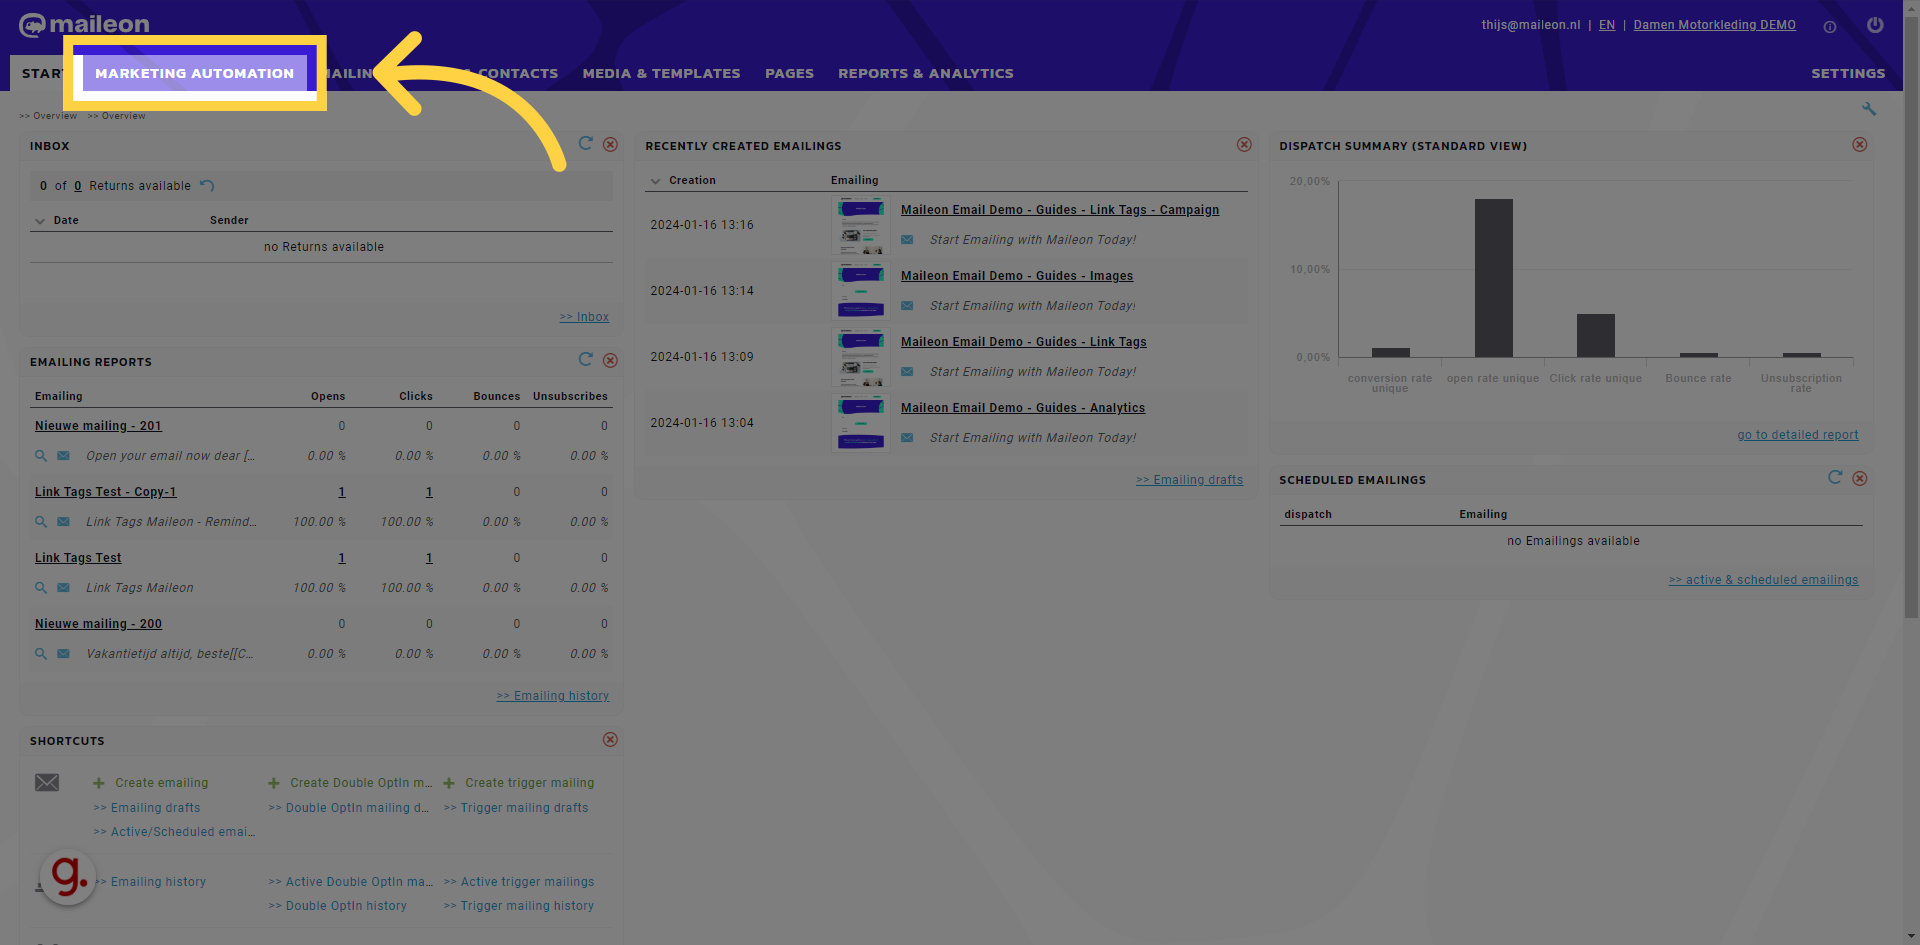Open Maileon Email Demo - Guides - Link Tags - Campaign
This screenshot has width=1920, height=945.
tap(1060, 210)
